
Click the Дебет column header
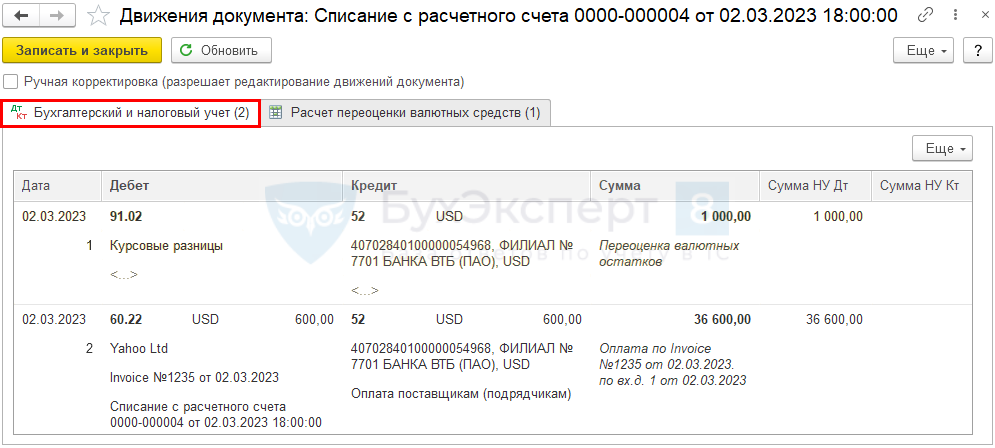[130, 186]
